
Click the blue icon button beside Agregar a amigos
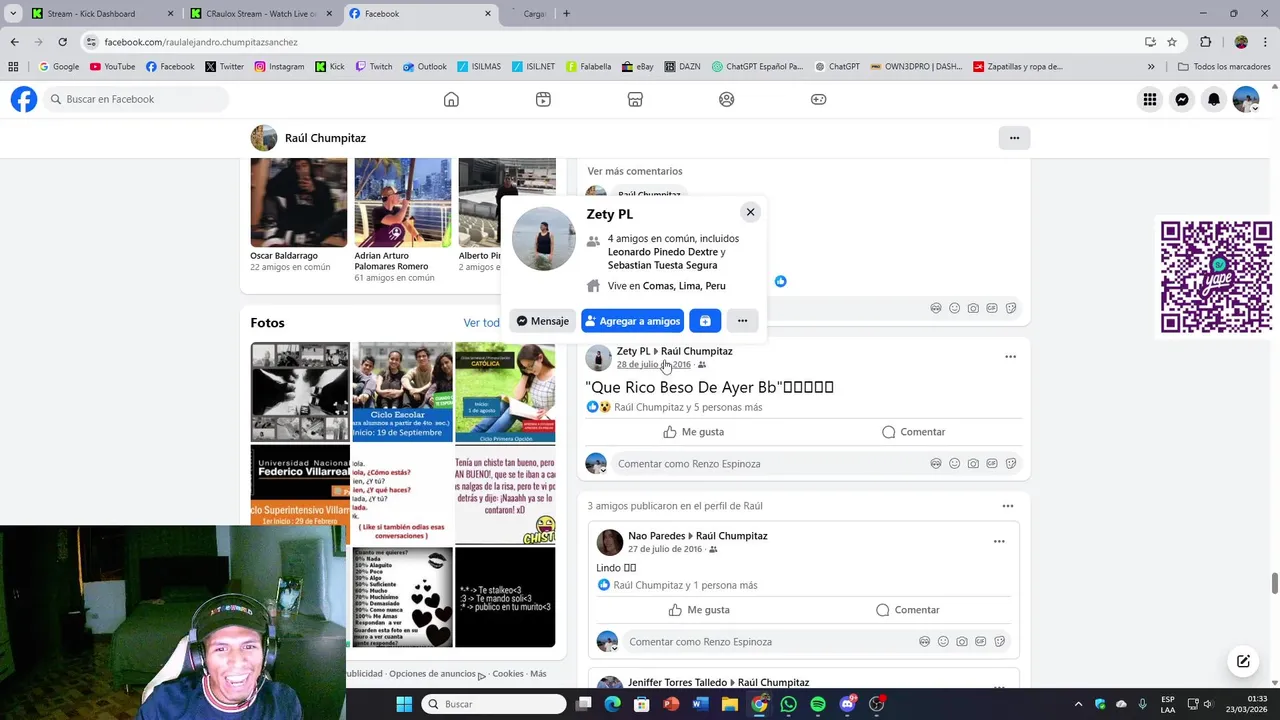(705, 321)
